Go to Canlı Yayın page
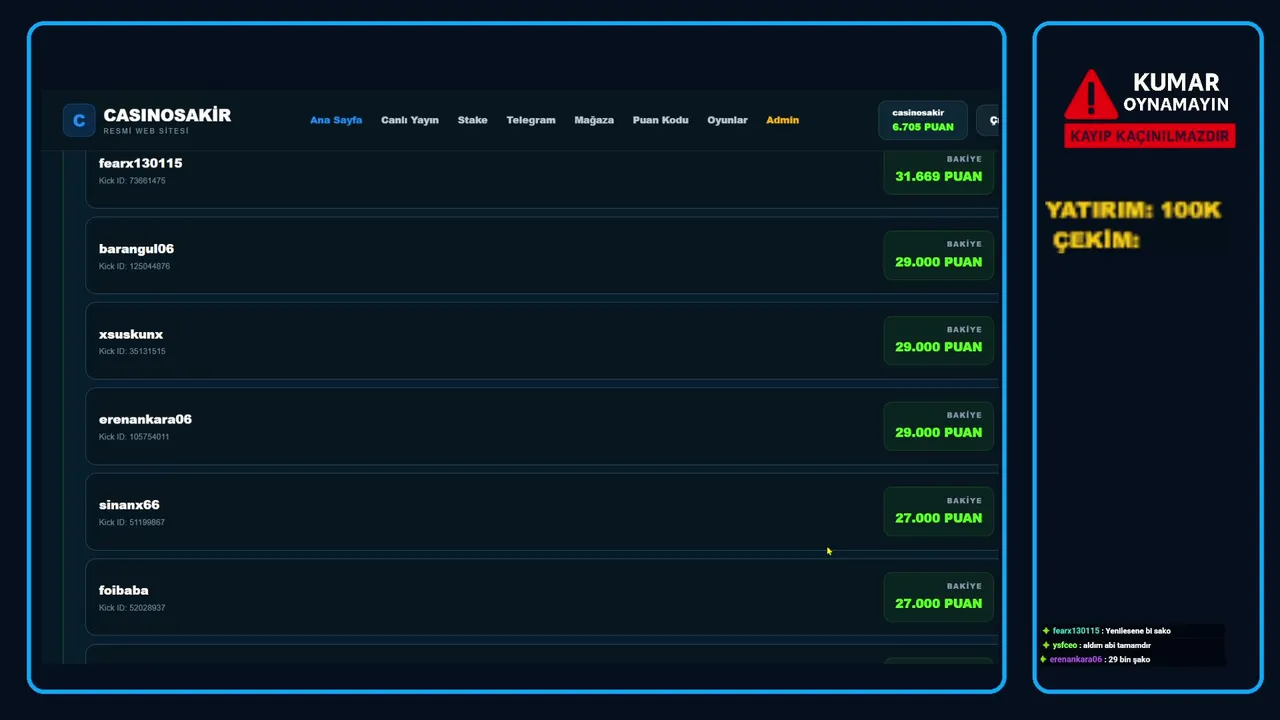Viewport: 1280px width, 720px height. pos(410,120)
